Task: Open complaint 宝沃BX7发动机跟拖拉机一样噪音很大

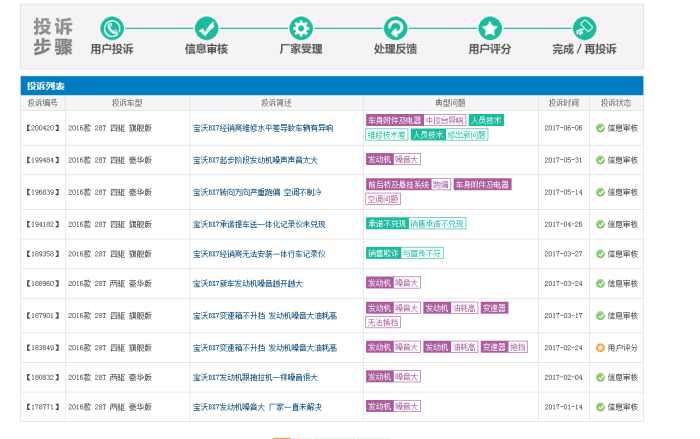Action: pyautogui.click(x=255, y=377)
